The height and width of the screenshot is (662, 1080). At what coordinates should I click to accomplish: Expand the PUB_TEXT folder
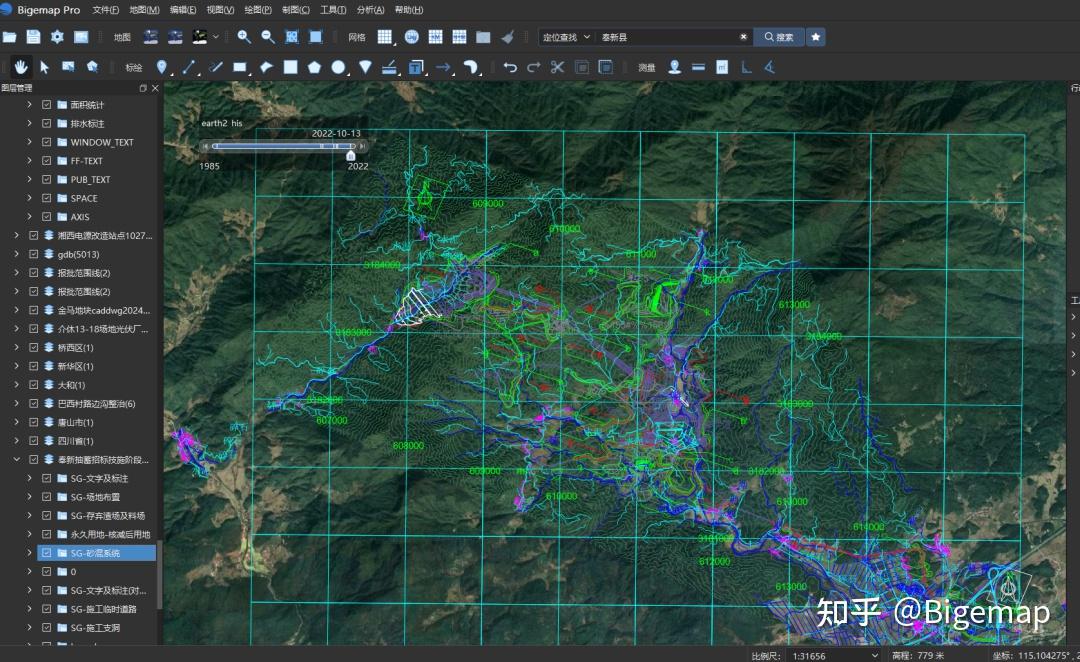[x=29, y=179]
